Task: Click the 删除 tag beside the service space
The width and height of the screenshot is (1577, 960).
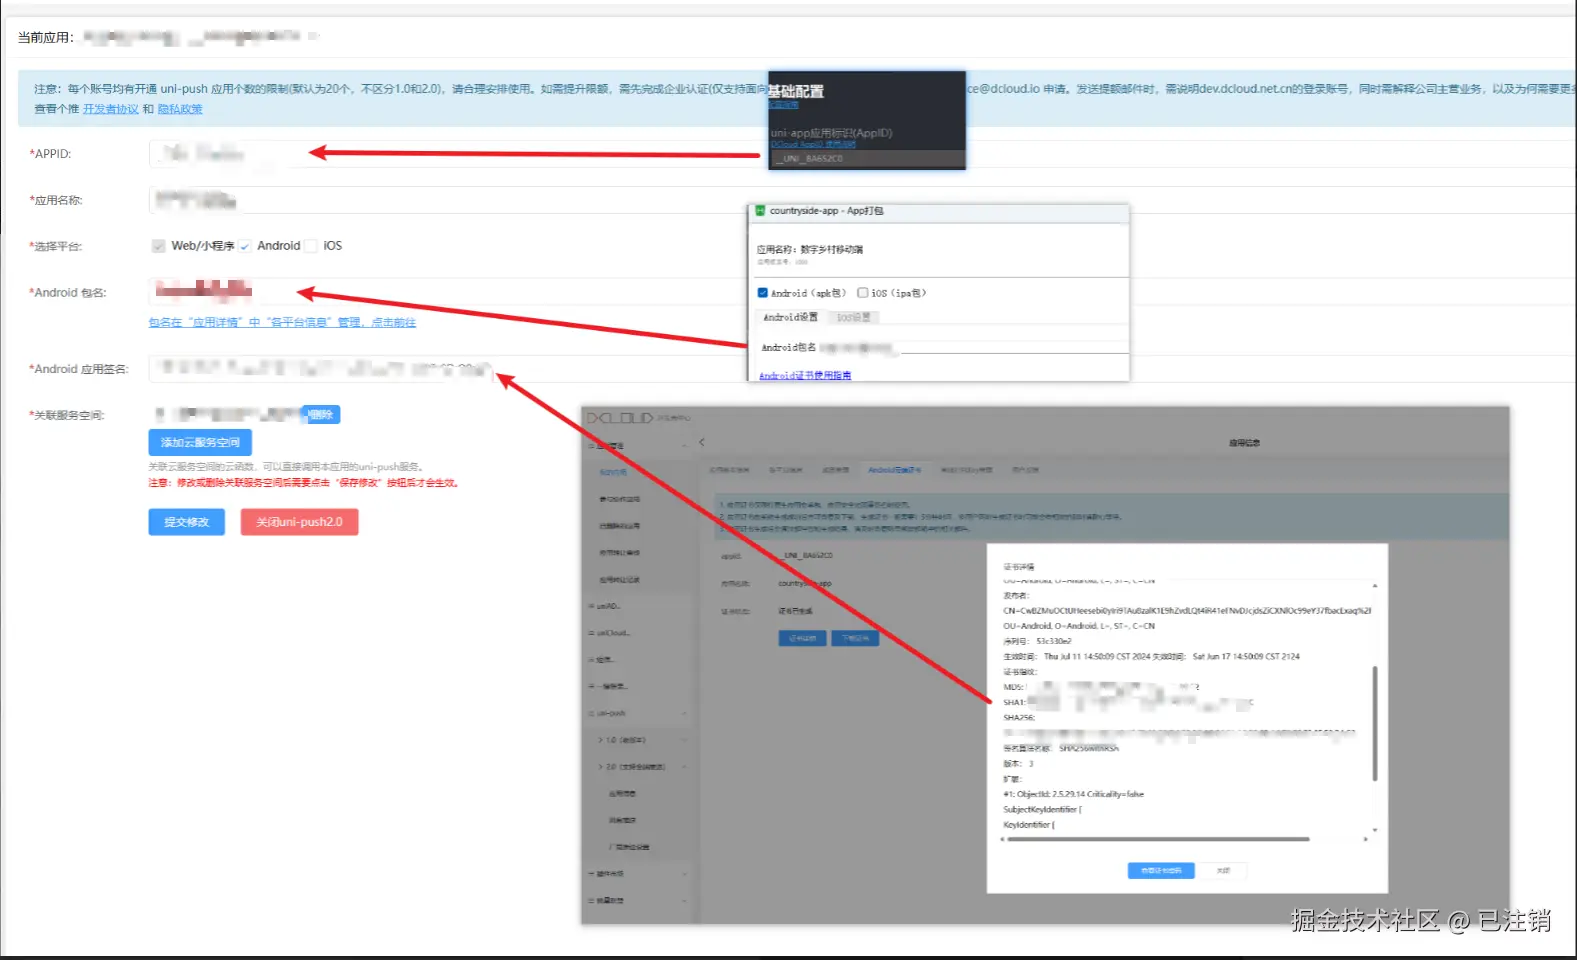Action: click(321, 414)
